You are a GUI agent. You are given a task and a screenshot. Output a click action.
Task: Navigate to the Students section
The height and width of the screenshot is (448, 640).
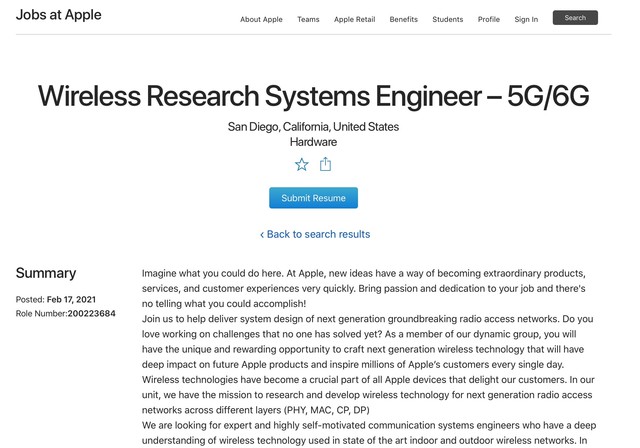coord(447,19)
